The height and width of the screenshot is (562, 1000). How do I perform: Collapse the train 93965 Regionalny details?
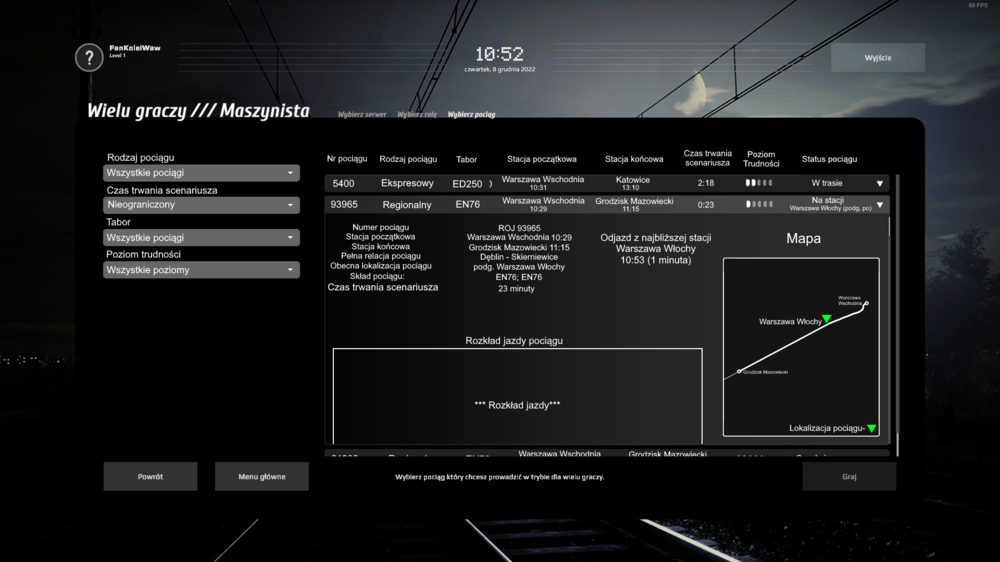coord(880,205)
